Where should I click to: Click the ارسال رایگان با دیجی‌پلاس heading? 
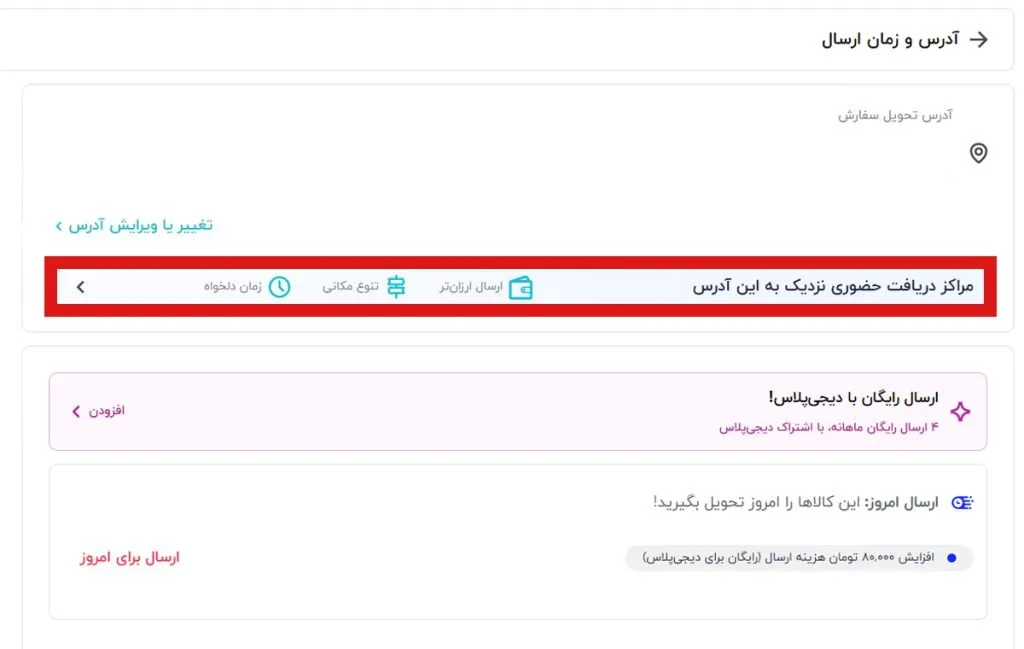(853, 398)
